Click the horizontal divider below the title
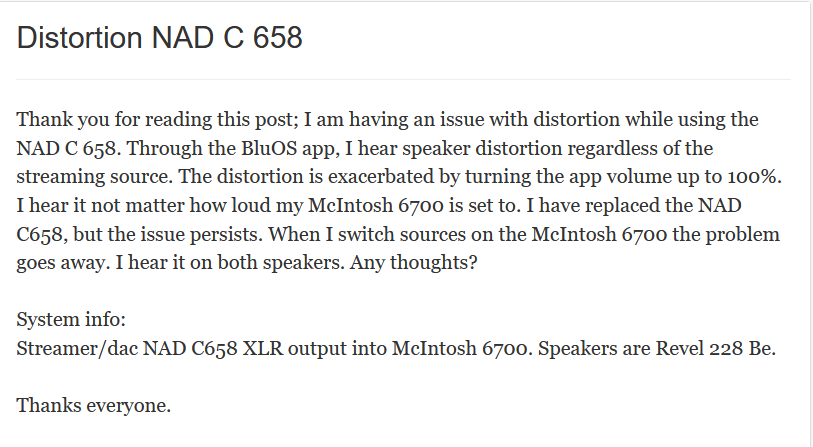813x447 pixels. (x=403, y=79)
